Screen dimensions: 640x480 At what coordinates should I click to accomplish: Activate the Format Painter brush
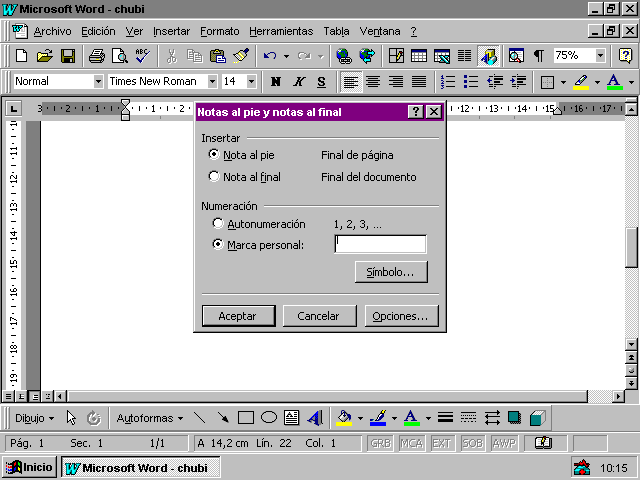pos(241,56)
